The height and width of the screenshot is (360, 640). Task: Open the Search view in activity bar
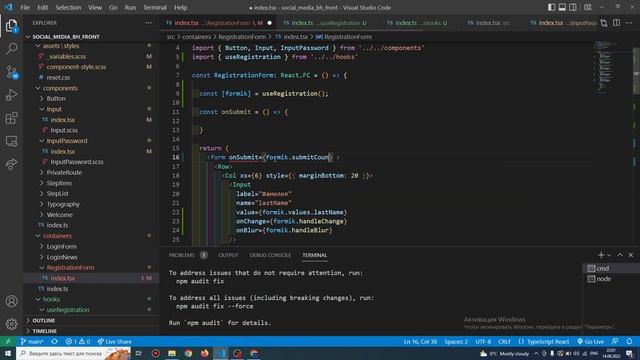point(11,49)
